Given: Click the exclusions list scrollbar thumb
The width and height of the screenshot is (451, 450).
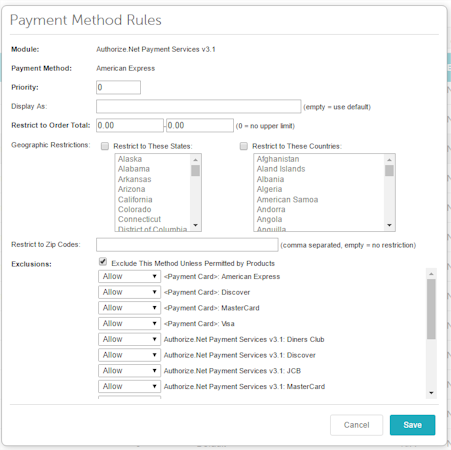Looking at the screenshot, I should [431, 309].
